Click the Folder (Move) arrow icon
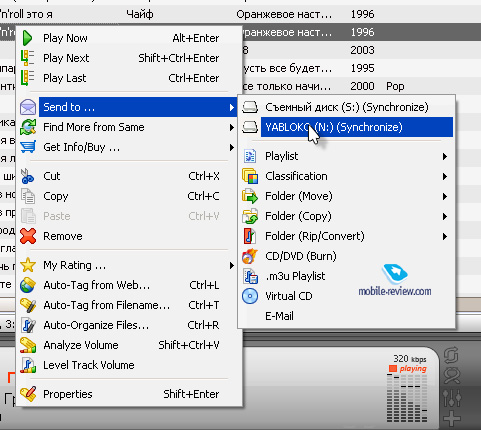This screenshot has height=430, width=481. [x=250, y=196]
